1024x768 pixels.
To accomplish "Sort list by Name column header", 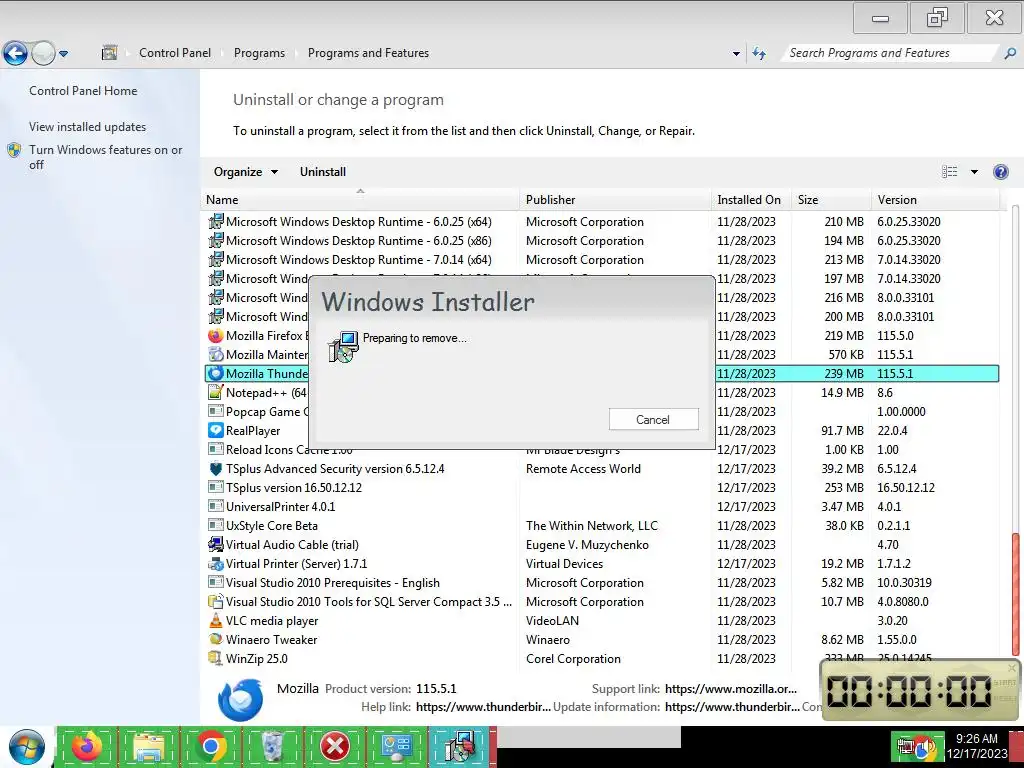I will click(x=360, y=200).
